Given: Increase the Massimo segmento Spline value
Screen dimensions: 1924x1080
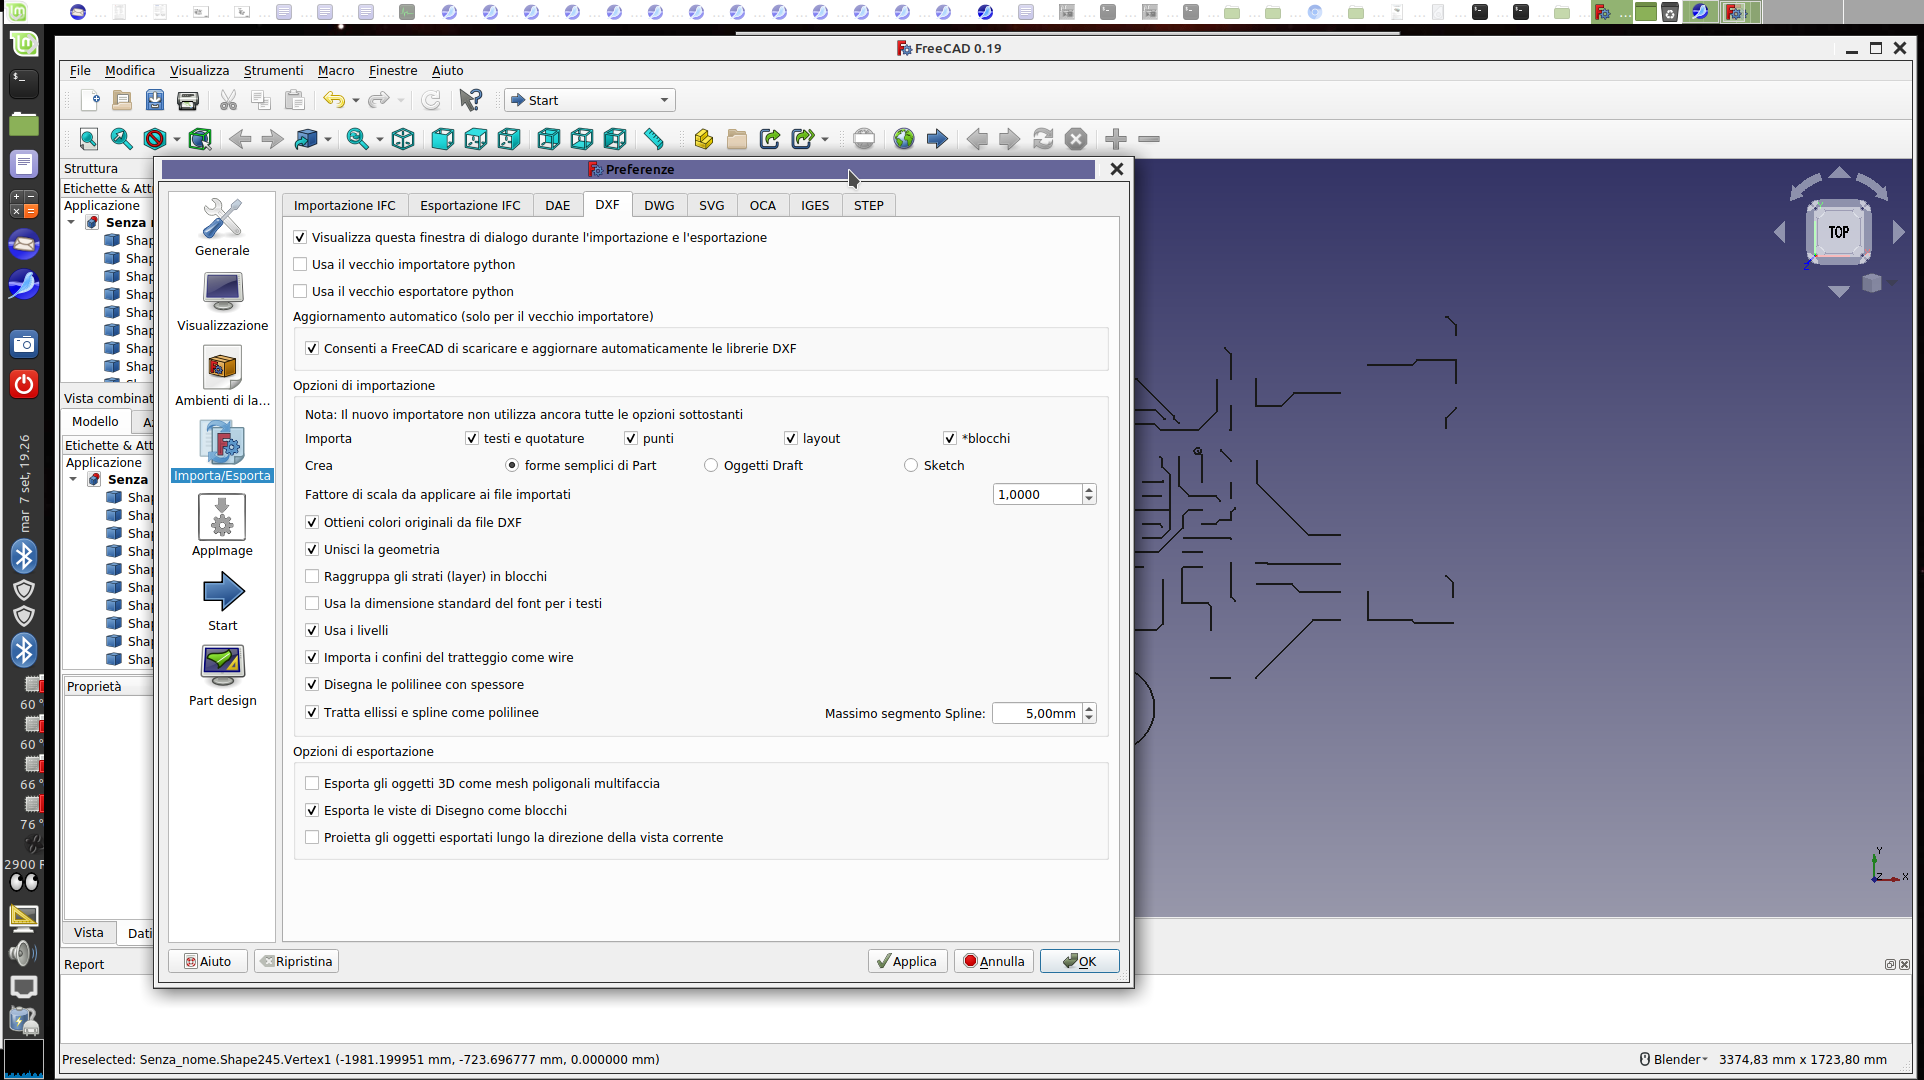Looking at the screenshot, I should coord(1089,708).
